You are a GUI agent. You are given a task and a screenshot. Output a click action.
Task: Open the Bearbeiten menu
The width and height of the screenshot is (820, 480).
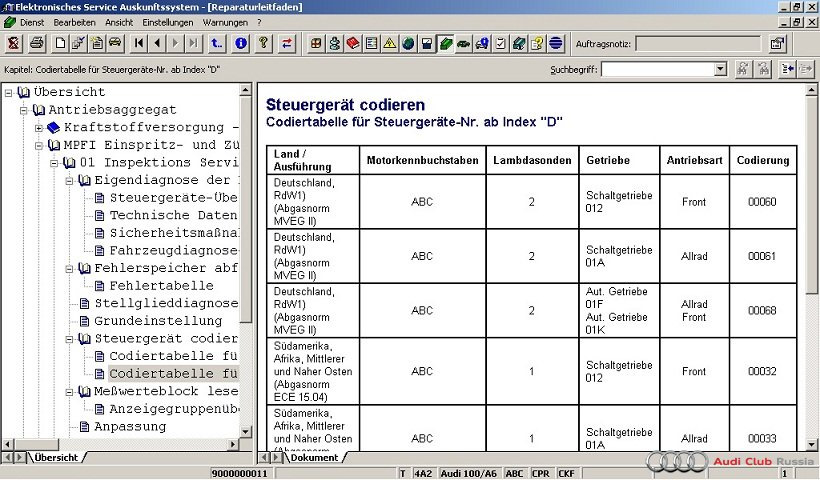click(74, 22)
